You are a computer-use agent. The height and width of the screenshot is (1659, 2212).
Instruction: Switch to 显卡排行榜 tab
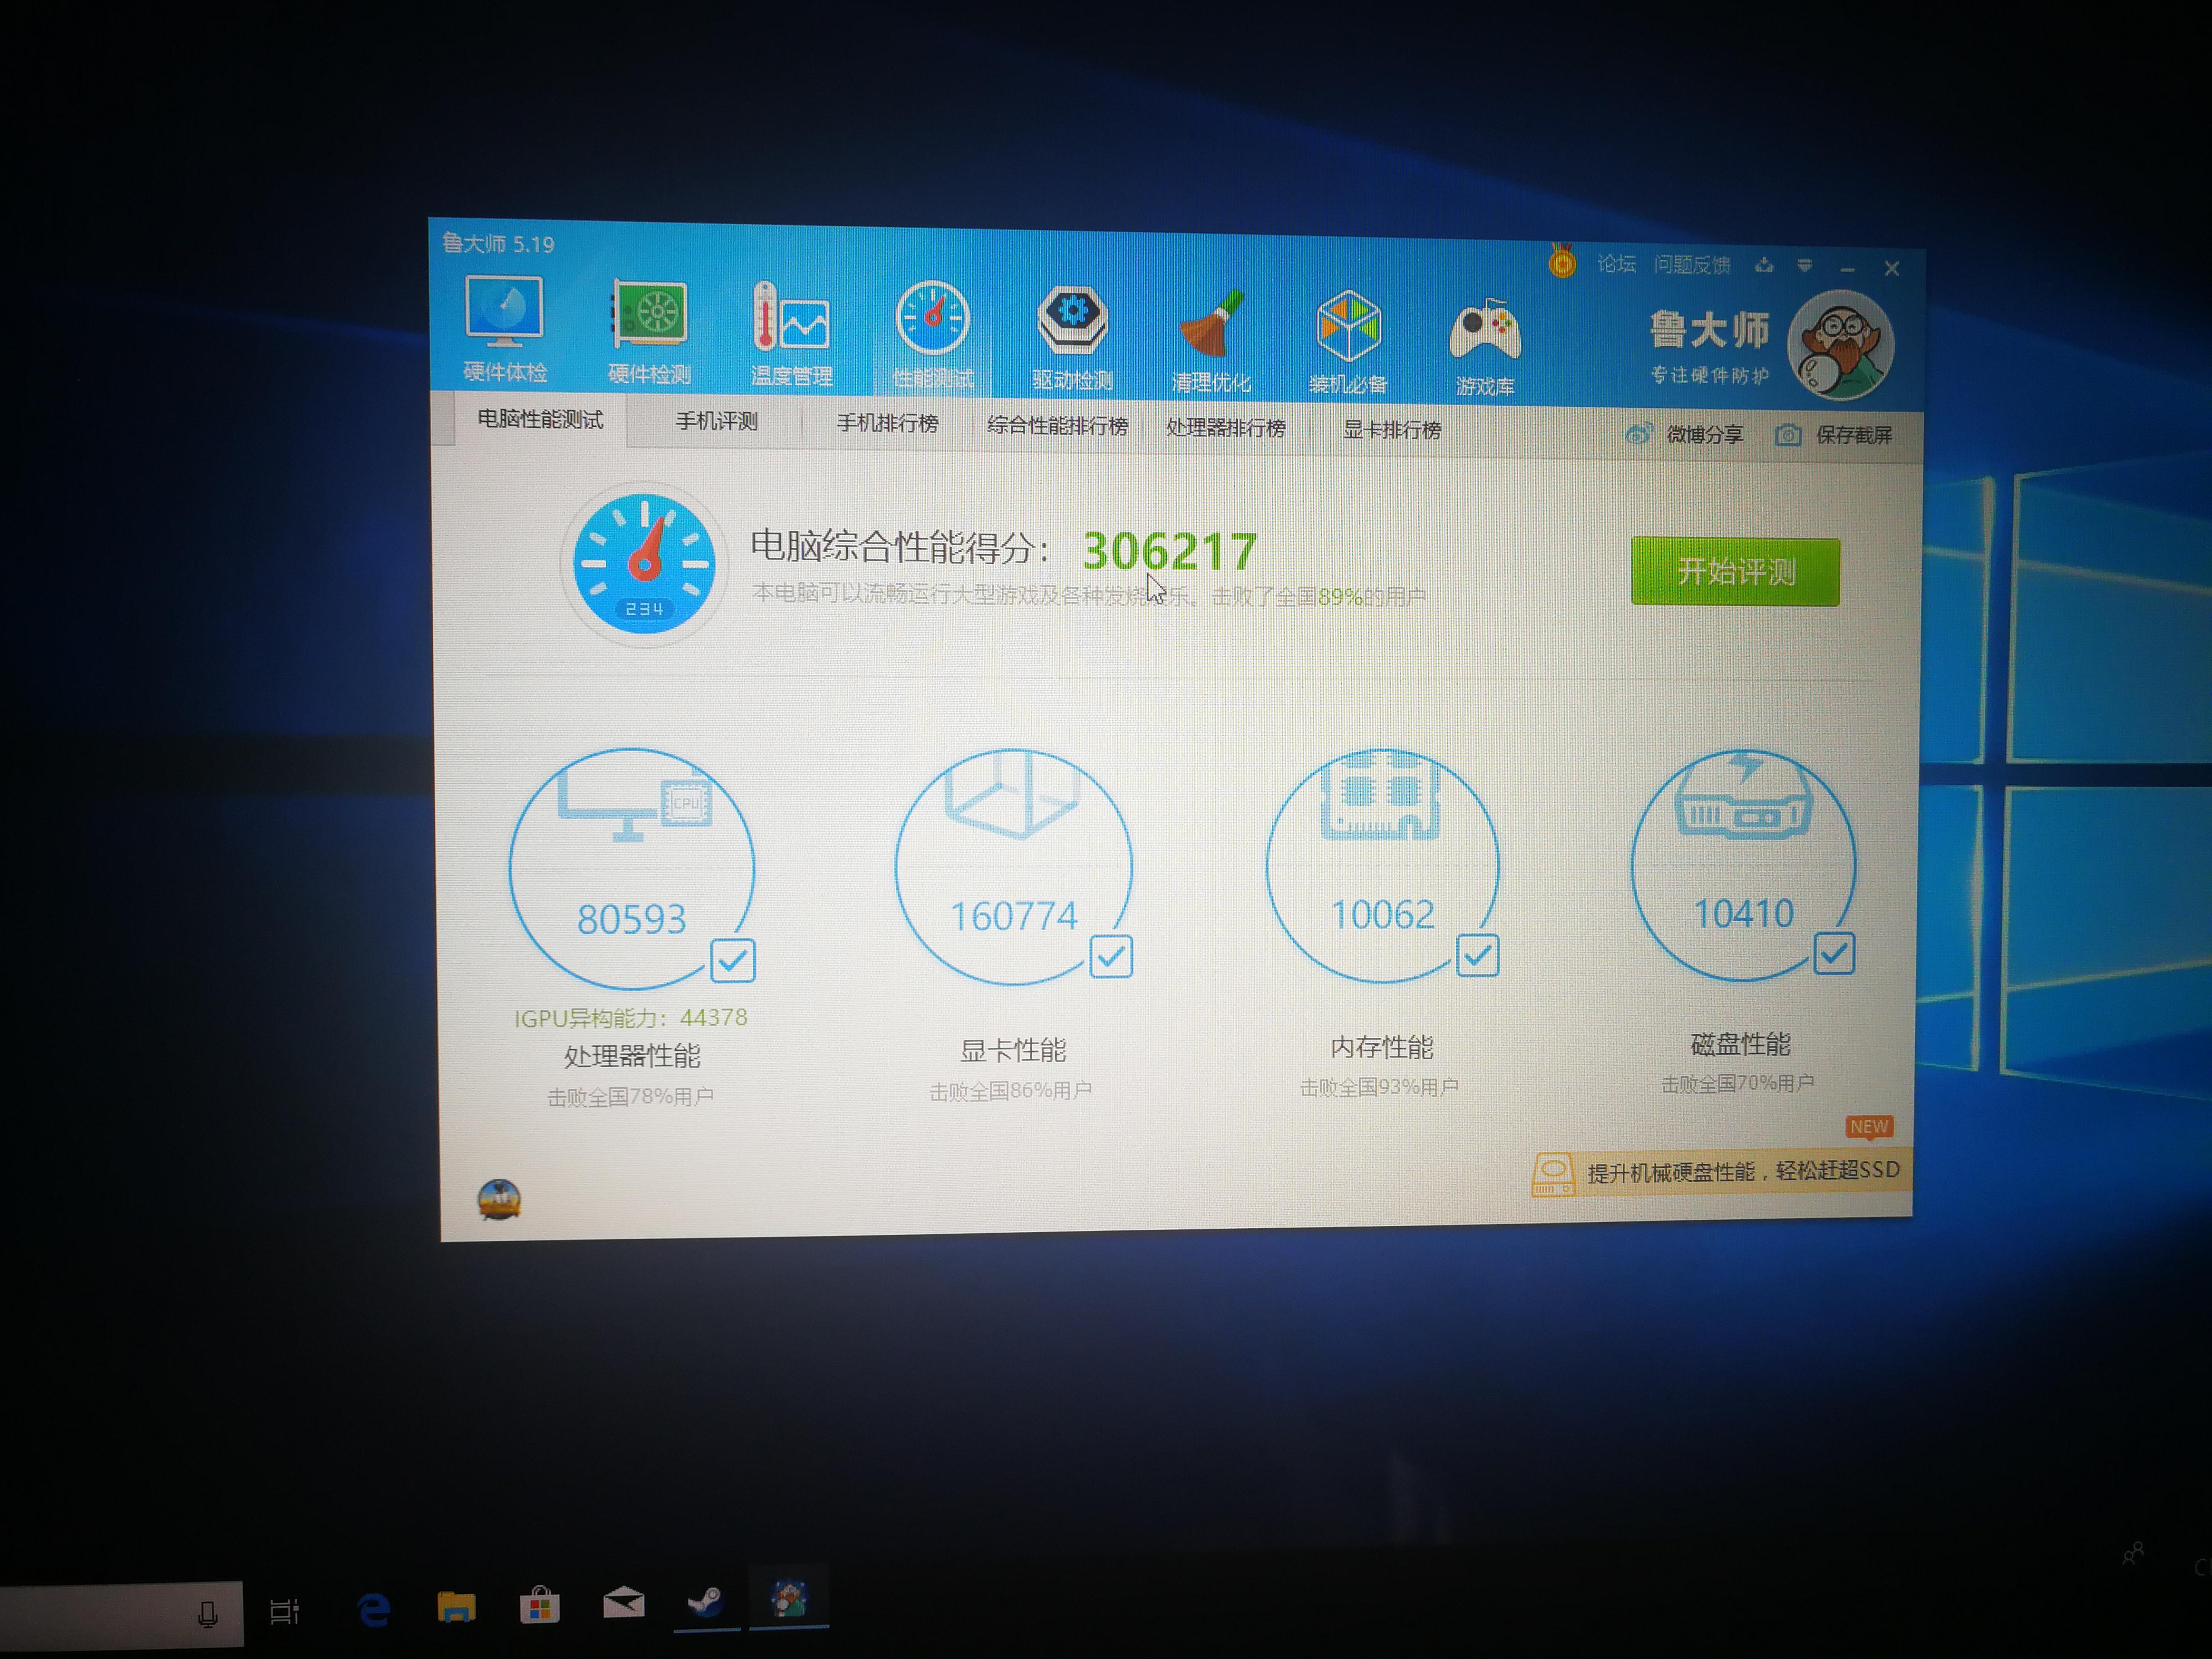(x=1391, y=430)
